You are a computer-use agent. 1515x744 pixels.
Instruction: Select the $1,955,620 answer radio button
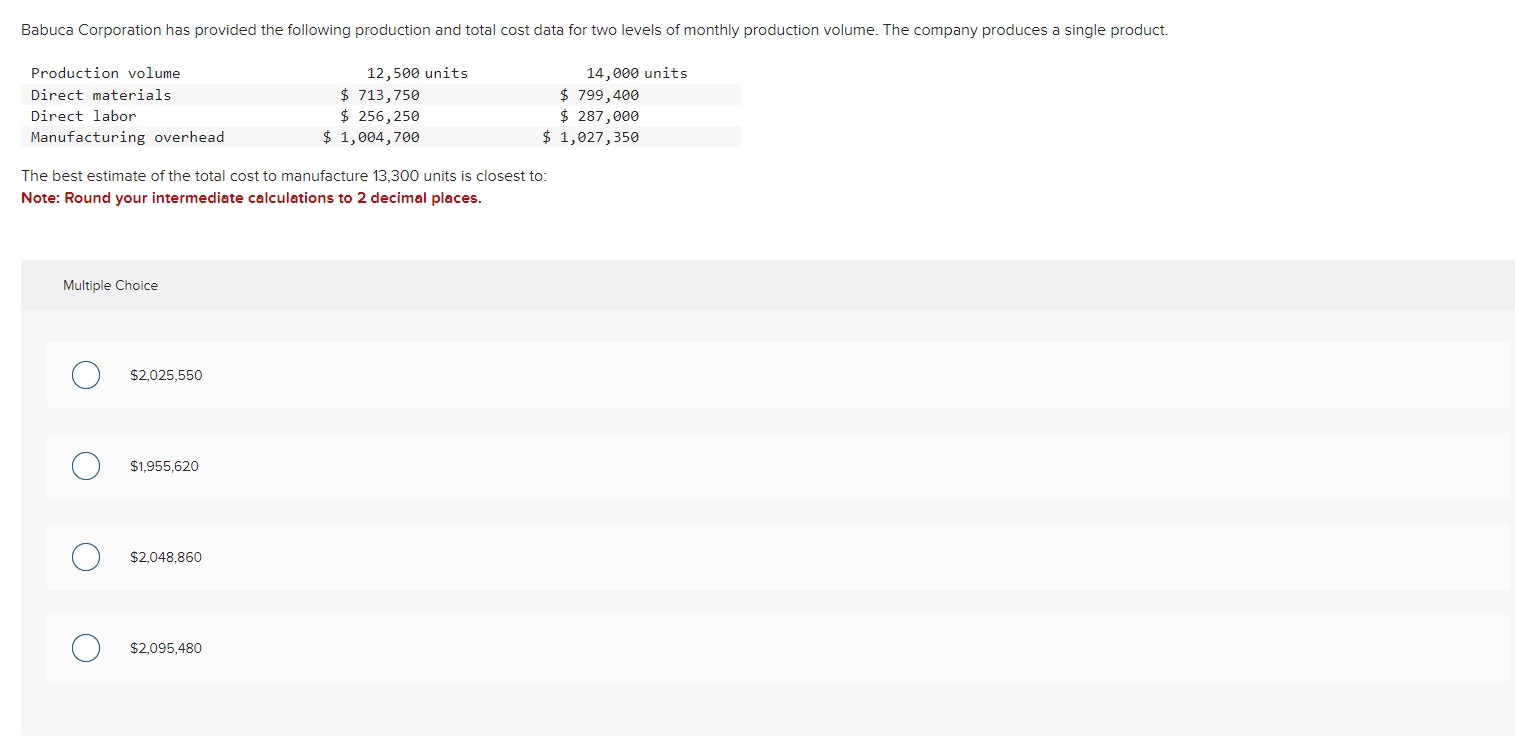tap(85, 466)
